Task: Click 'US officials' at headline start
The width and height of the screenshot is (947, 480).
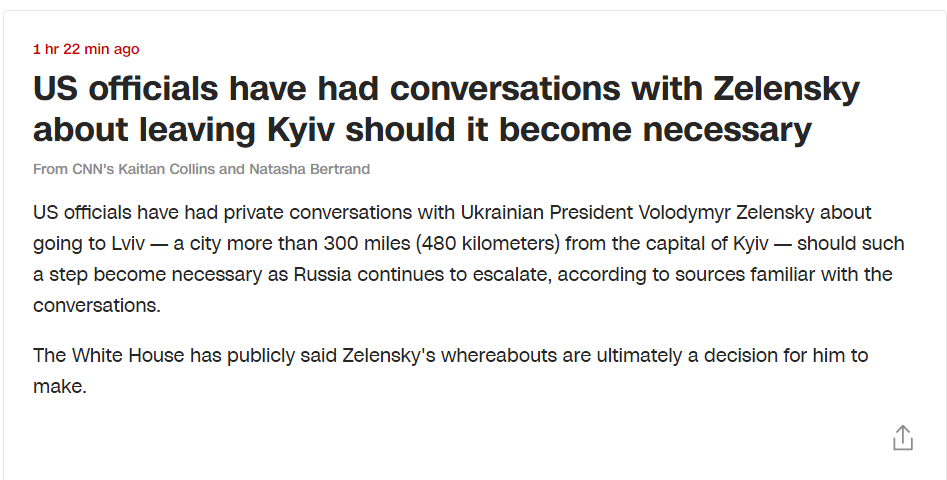Action: 125,89
